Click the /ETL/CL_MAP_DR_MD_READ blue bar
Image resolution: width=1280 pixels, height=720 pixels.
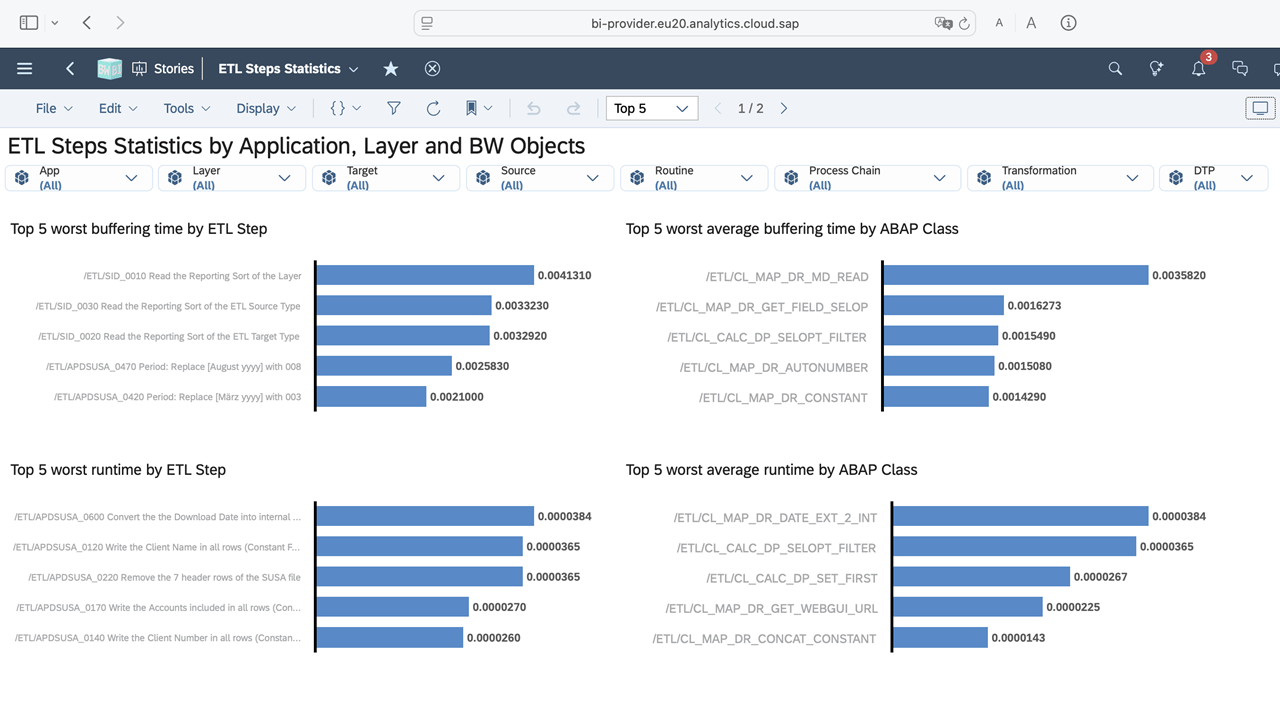point(1014,275)
